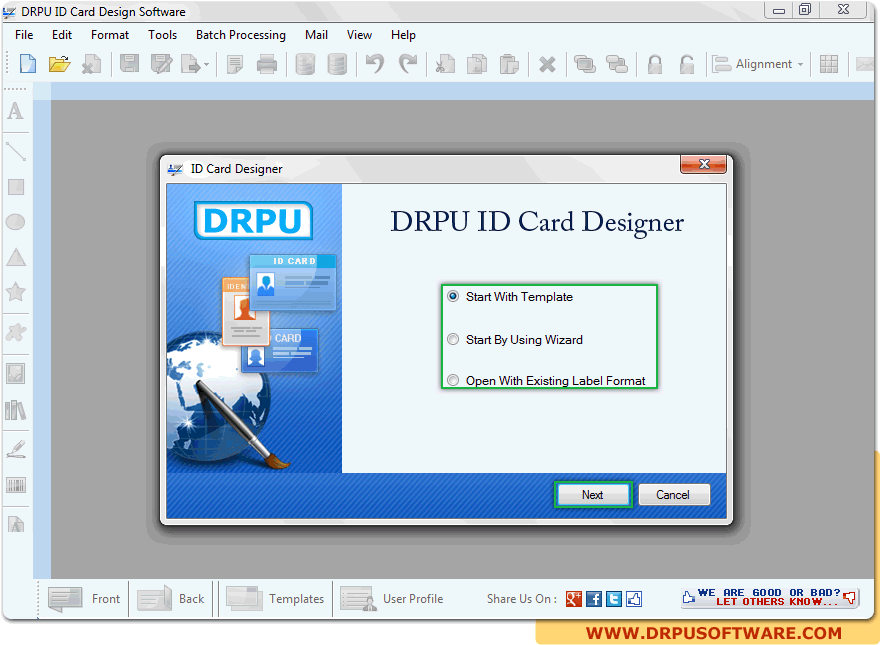Open the View menu
This screenshot has height=645, width=880.
tap(359, 35)
